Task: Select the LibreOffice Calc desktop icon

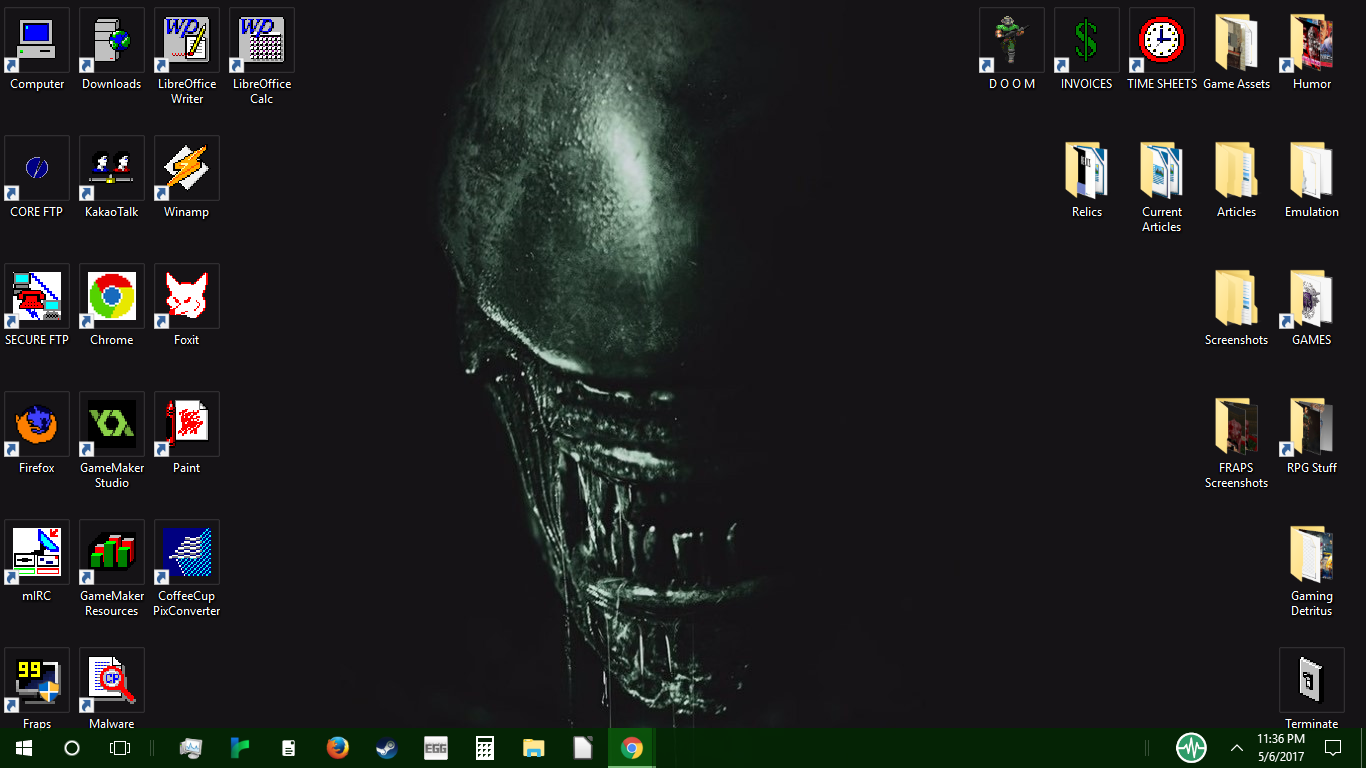Action: point(262,41)
